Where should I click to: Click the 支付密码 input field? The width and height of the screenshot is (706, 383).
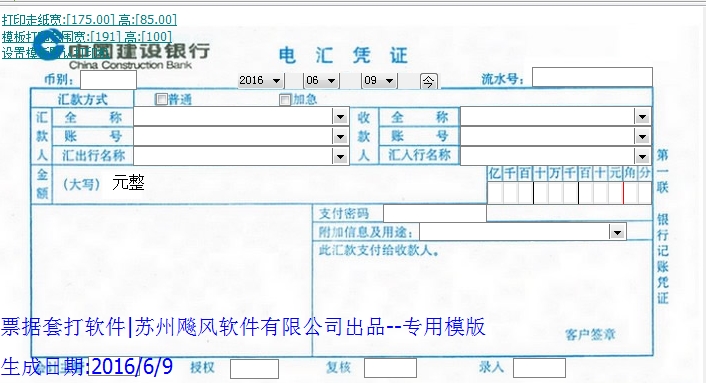pos(434,213)
